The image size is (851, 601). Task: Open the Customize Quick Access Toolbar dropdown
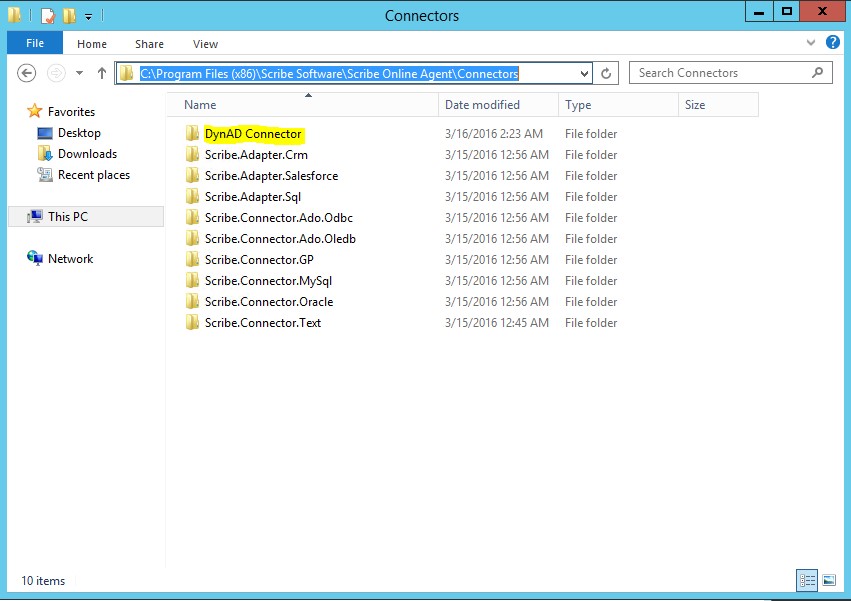[88, 17]
